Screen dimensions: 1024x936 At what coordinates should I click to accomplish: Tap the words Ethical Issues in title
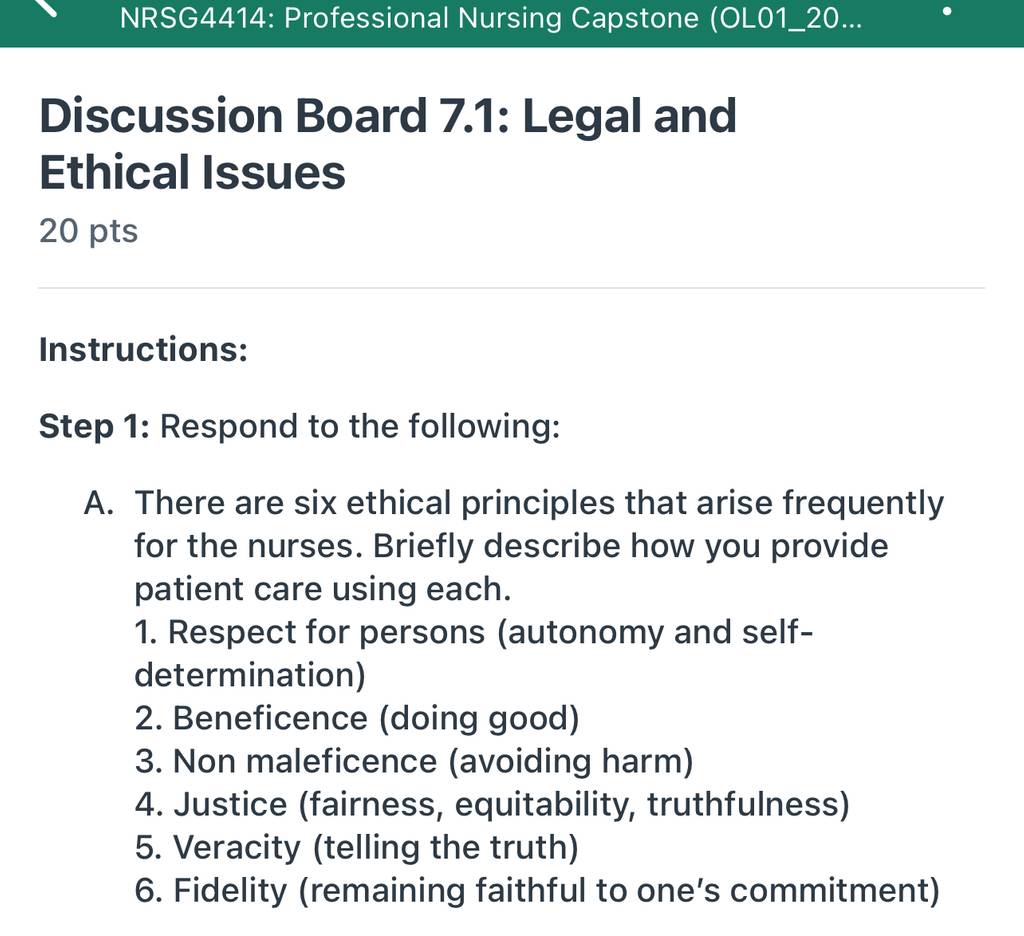click(x=192, y=173)
